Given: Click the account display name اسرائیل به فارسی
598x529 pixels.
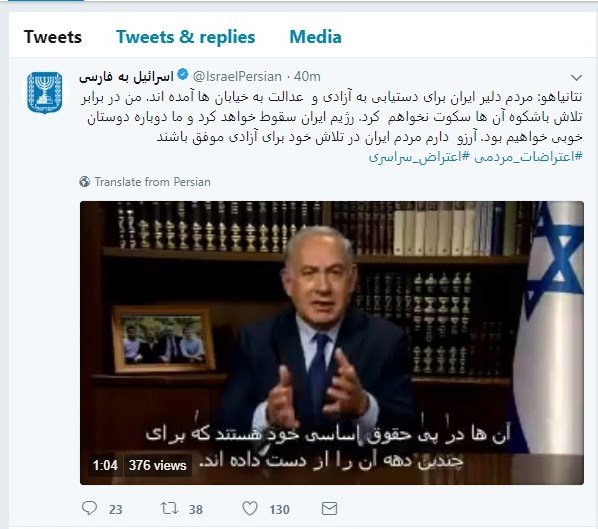Looking at the screenshot, I should (126, 77).
